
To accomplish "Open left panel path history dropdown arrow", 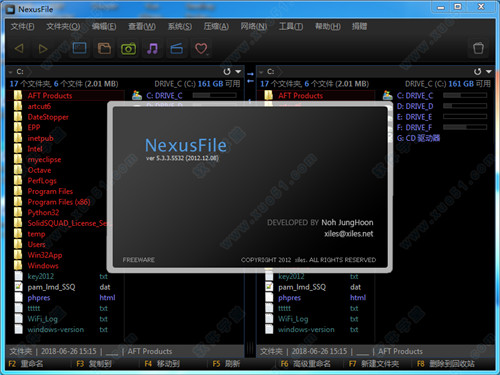I will [x=238, y=72].
